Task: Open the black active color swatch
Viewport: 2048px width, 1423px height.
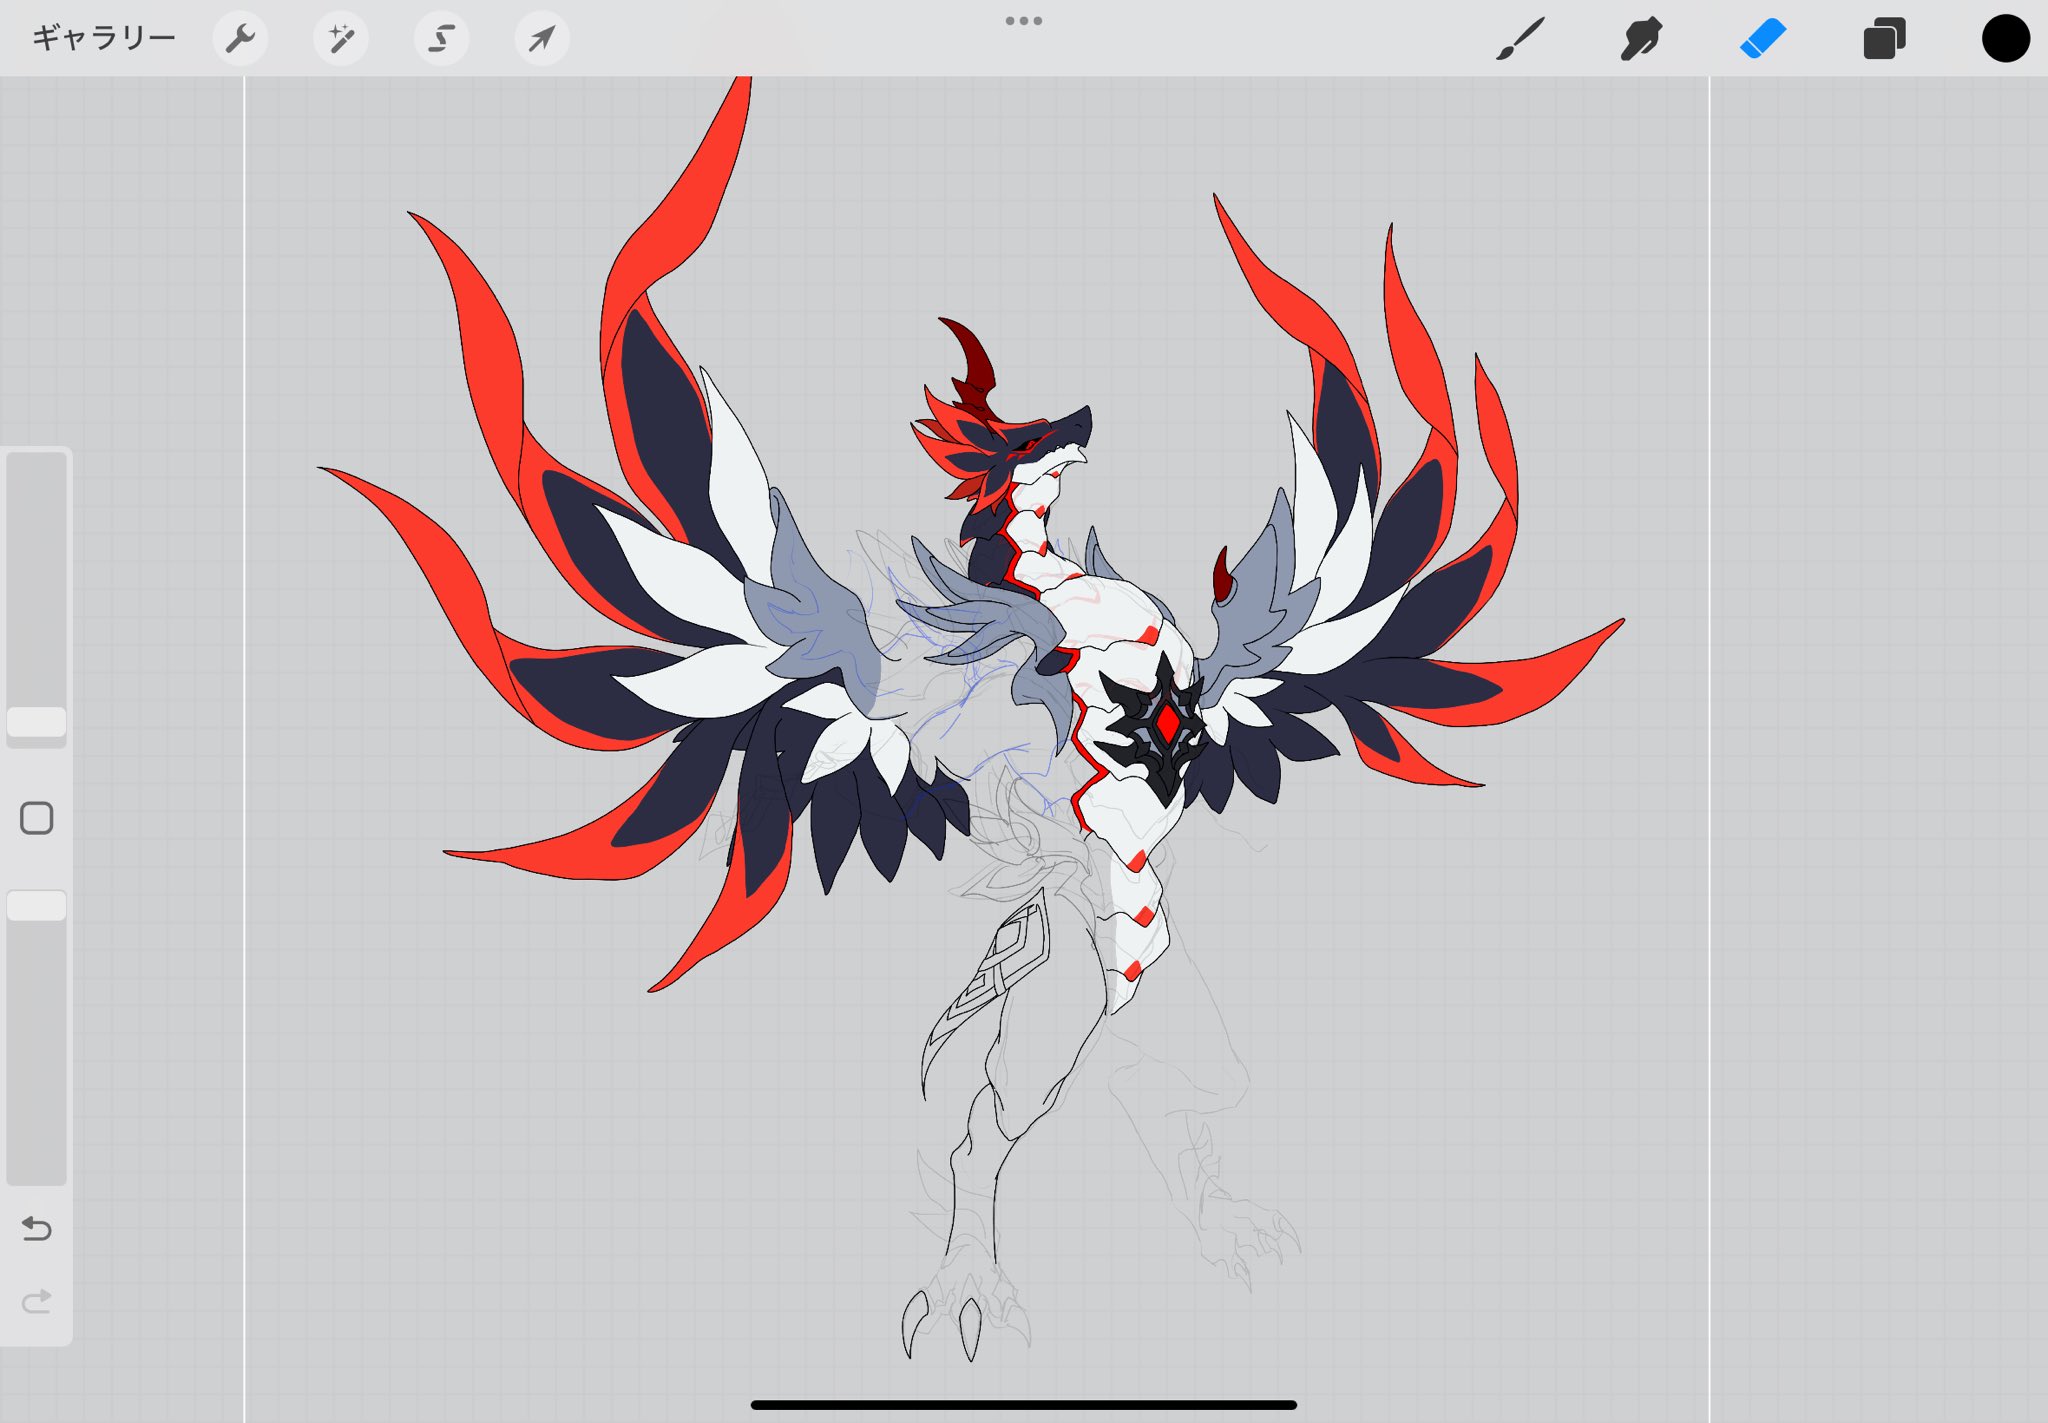Action: click(x=2005, y=38)
